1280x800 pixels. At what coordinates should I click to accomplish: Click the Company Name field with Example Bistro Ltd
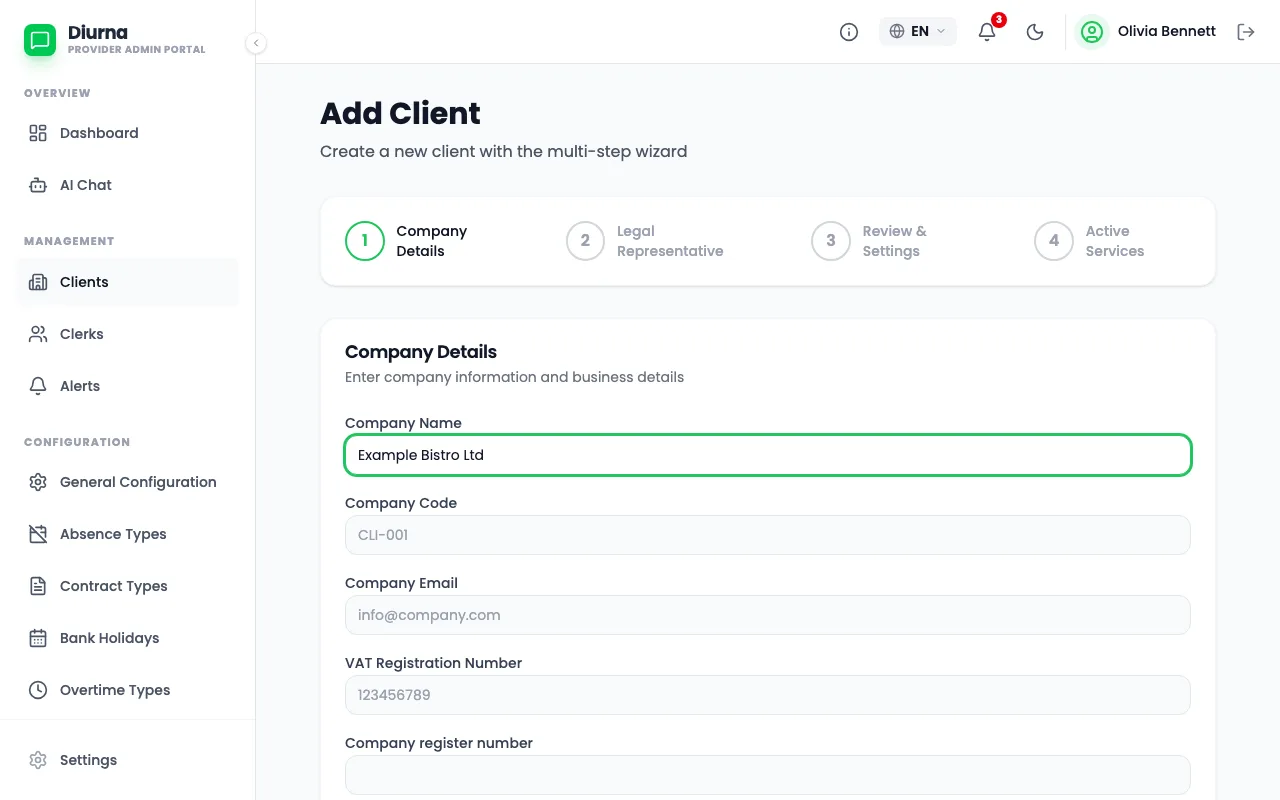click(x=768, y=455)
